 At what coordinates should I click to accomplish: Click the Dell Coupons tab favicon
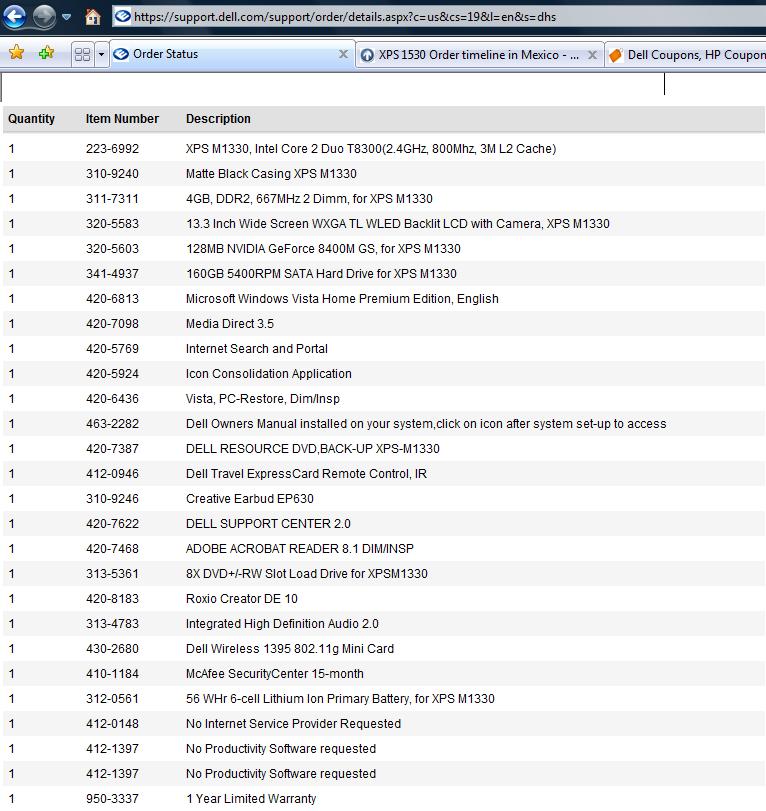pos(615,55)
